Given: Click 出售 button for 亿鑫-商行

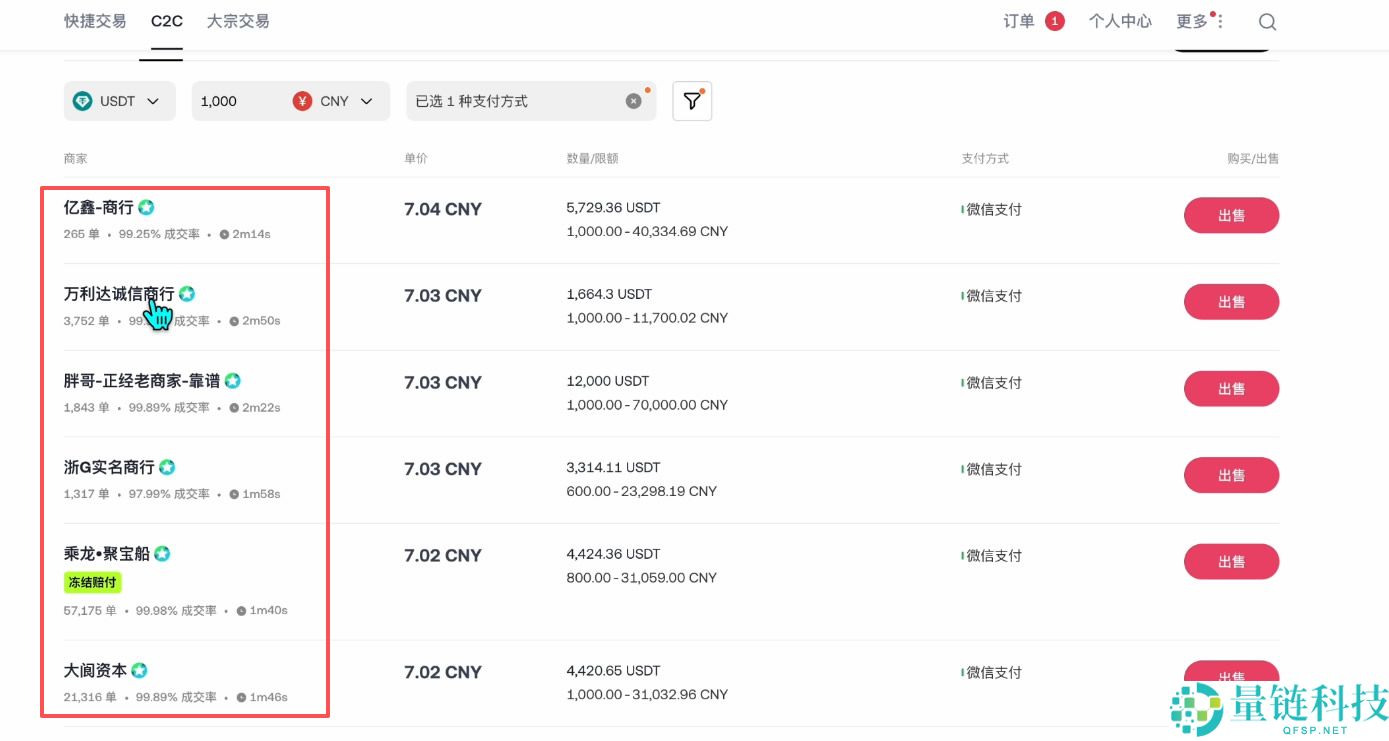Looking at the screenshot, I should click(x=1231, y=215).
